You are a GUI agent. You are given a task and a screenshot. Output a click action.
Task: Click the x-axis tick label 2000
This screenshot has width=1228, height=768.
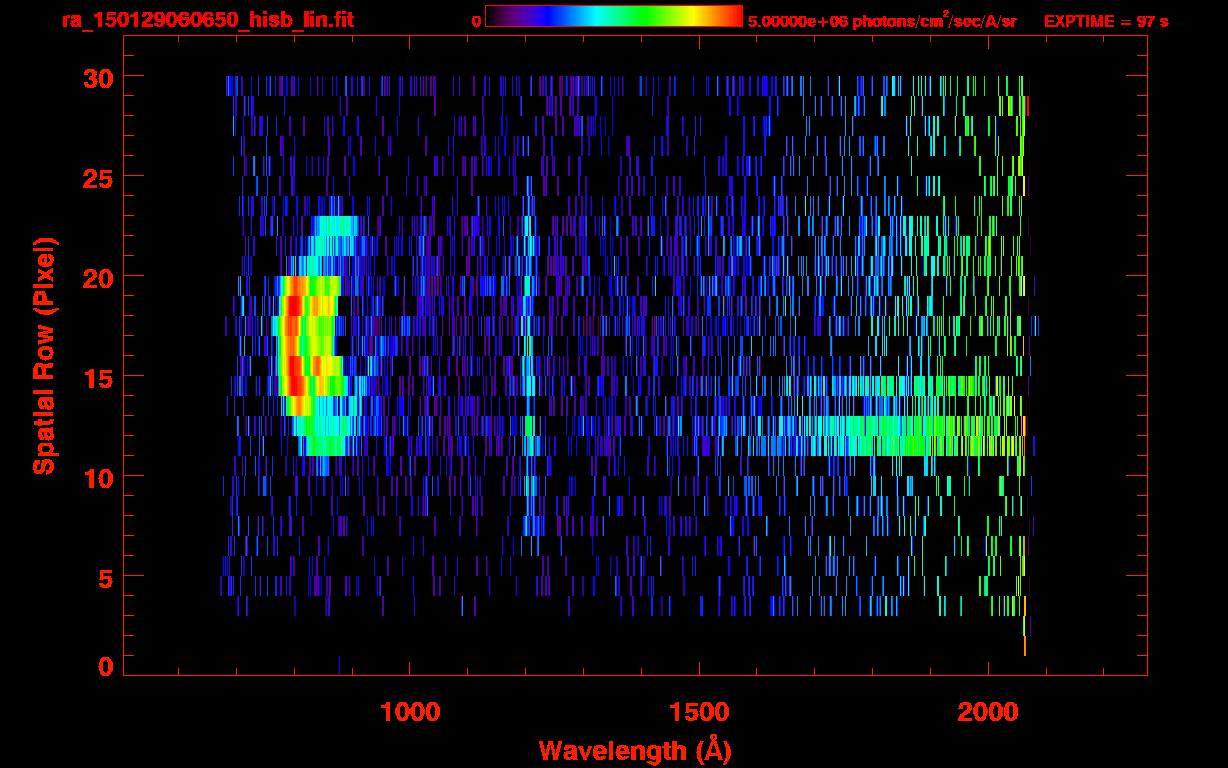coord(988,712)
